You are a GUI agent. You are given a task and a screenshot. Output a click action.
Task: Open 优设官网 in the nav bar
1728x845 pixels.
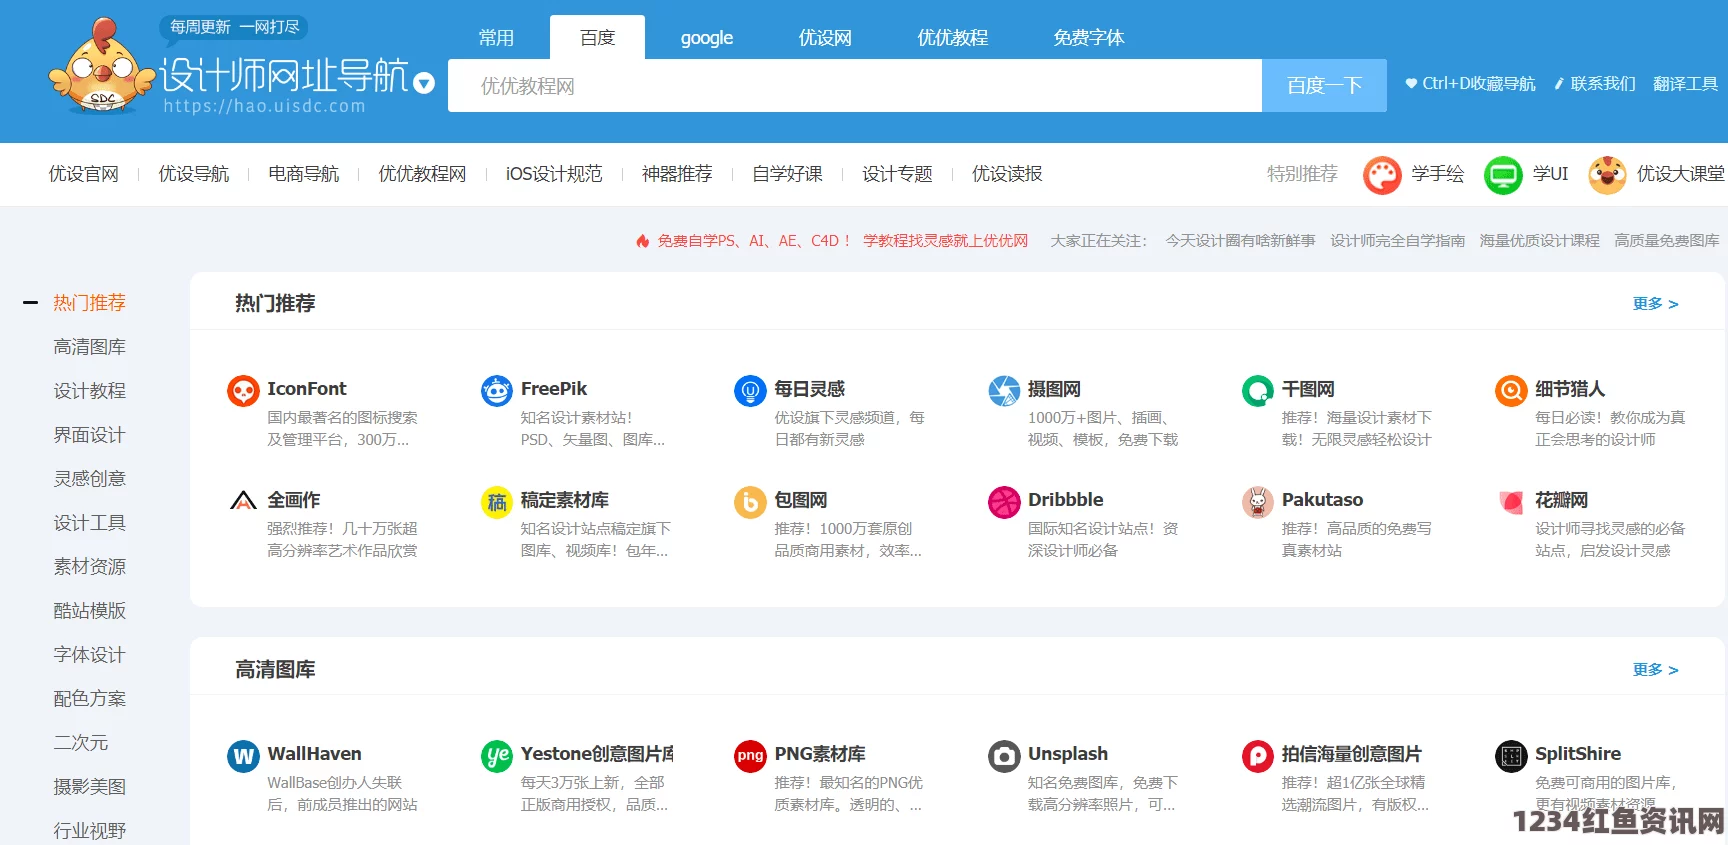(x=84, y=174)
